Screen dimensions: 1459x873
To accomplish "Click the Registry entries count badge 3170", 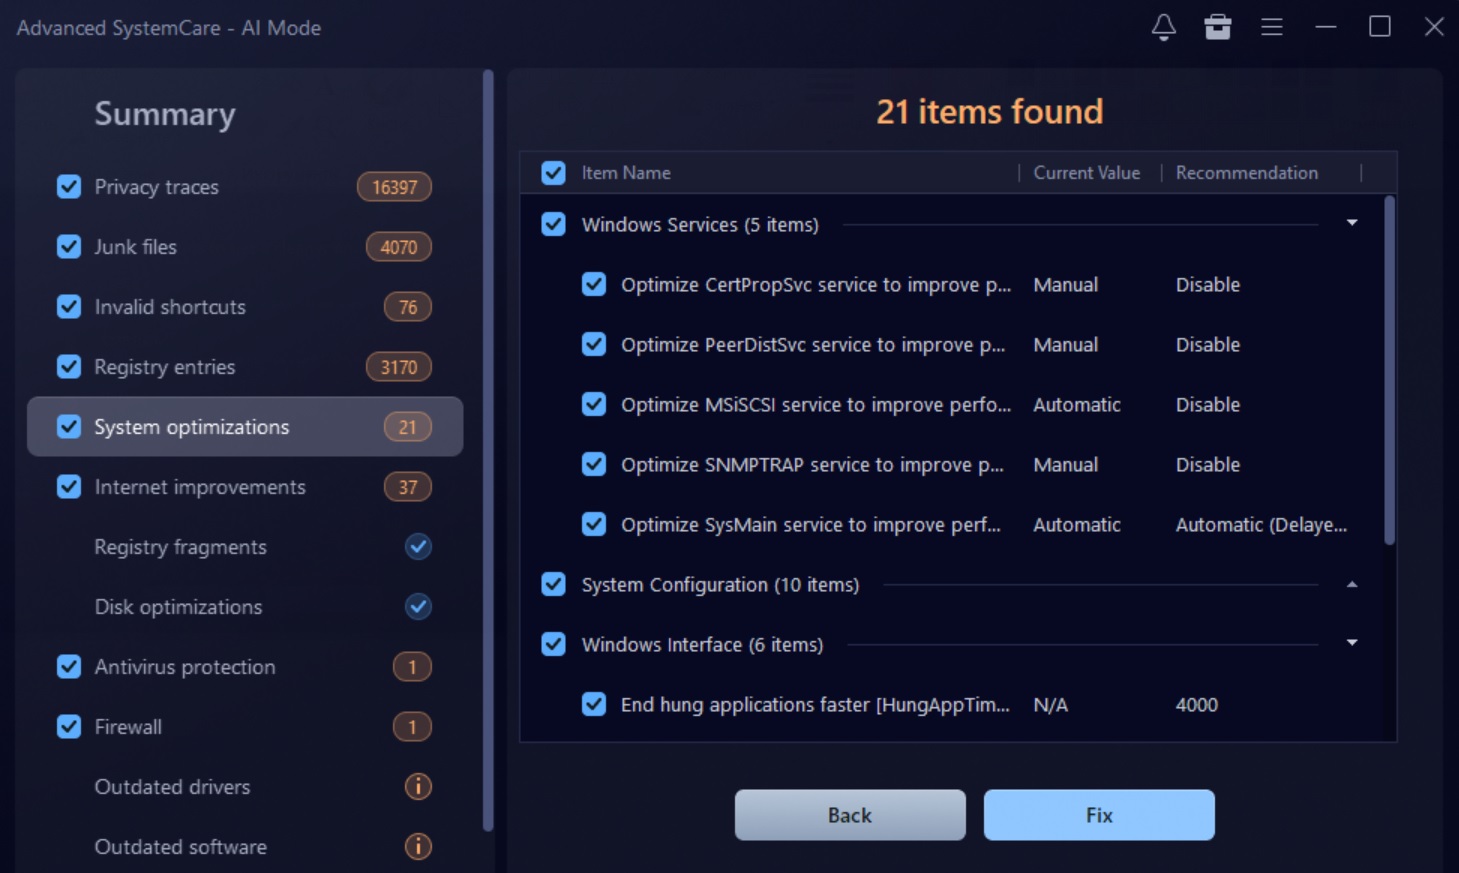I will point(398,367).
